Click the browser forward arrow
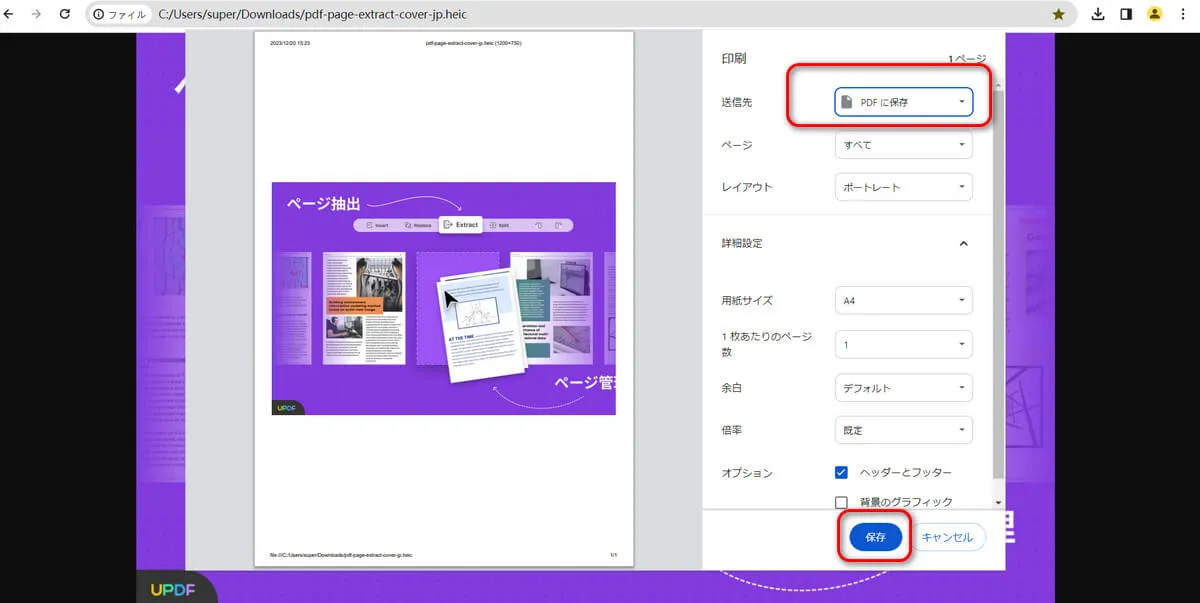 [37, 15]
